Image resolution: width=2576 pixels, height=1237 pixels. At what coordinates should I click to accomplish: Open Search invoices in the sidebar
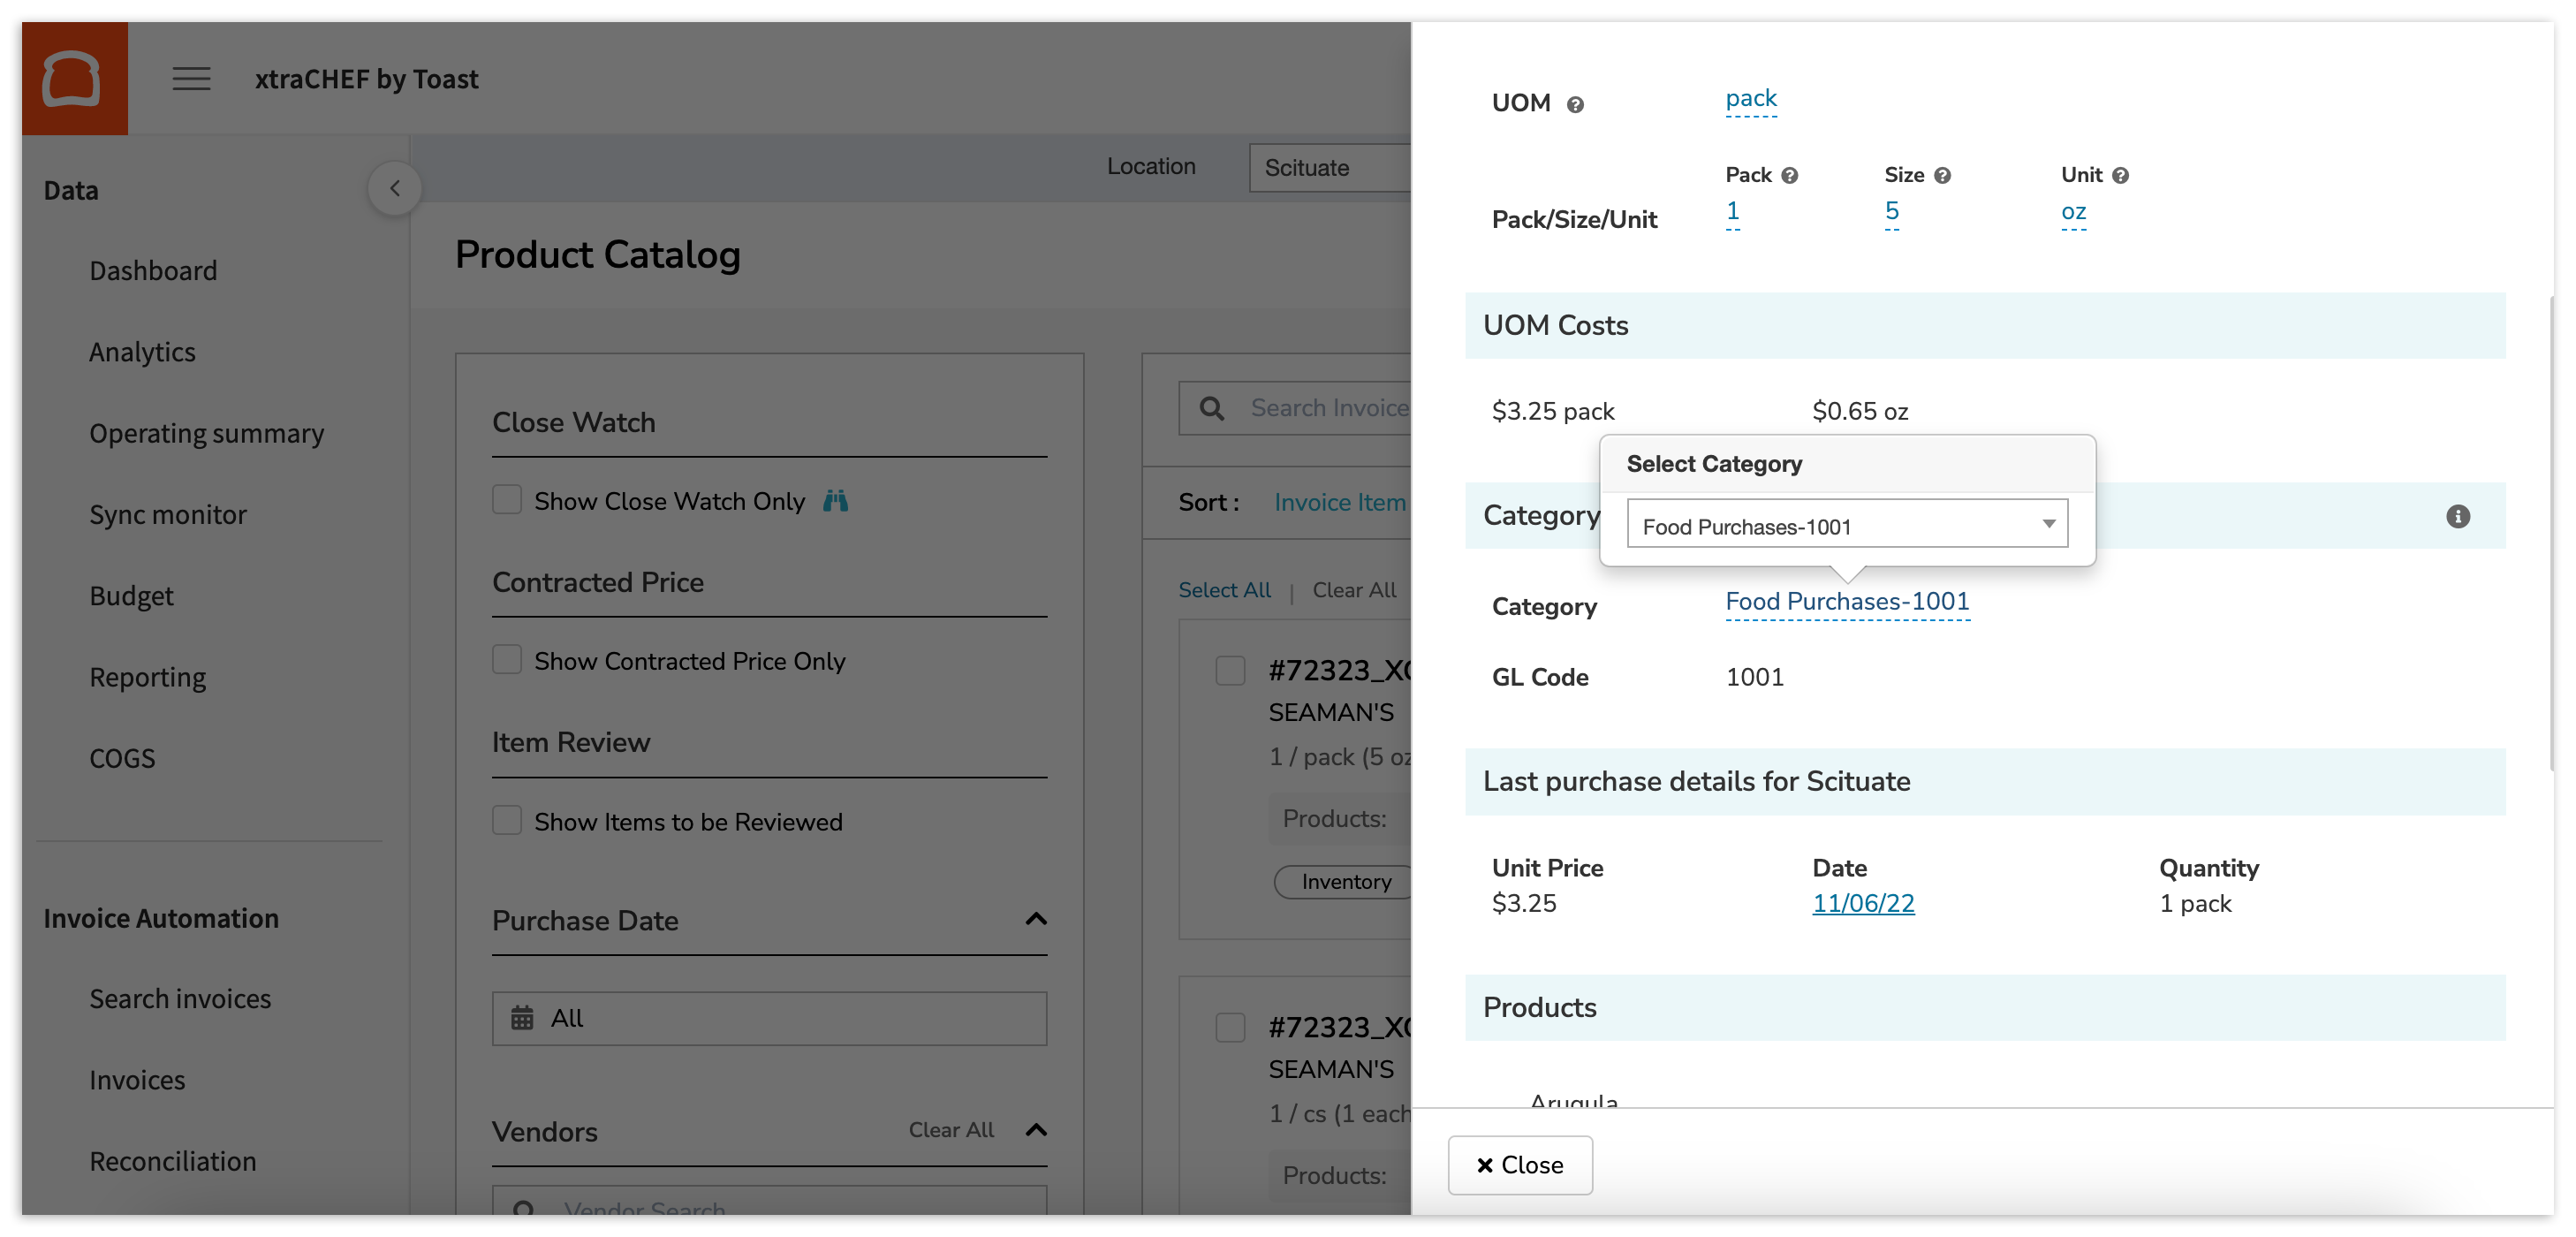(180, 997)
